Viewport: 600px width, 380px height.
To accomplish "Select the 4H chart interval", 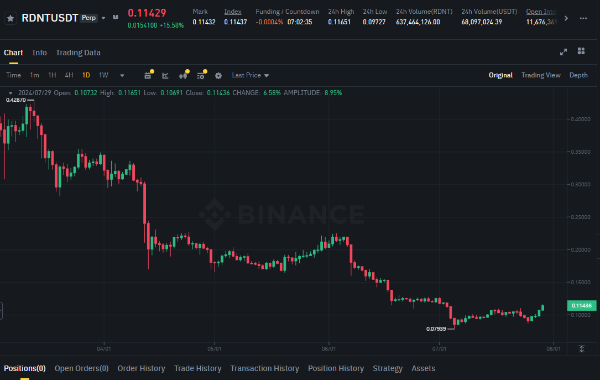I will click(x=69, y=75).
